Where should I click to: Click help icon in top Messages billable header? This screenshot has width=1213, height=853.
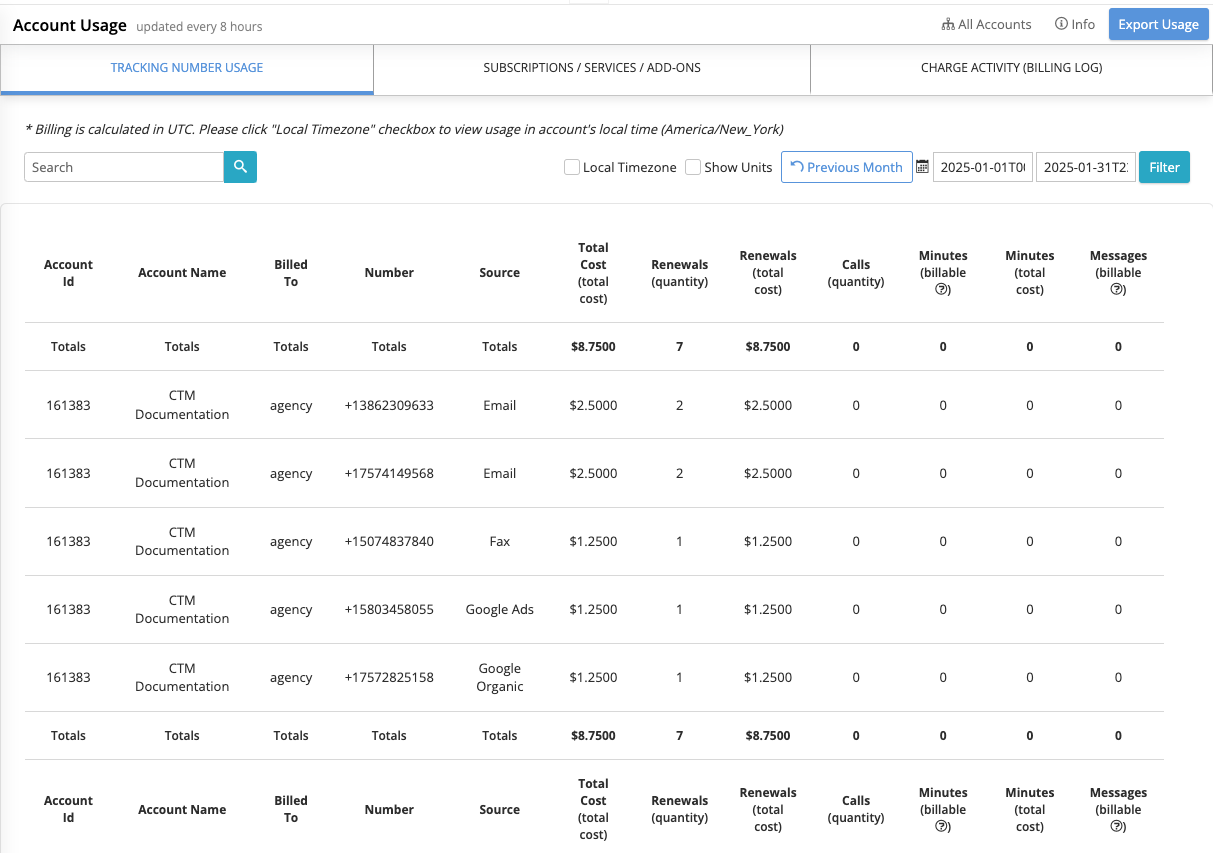pos(1118,290)
